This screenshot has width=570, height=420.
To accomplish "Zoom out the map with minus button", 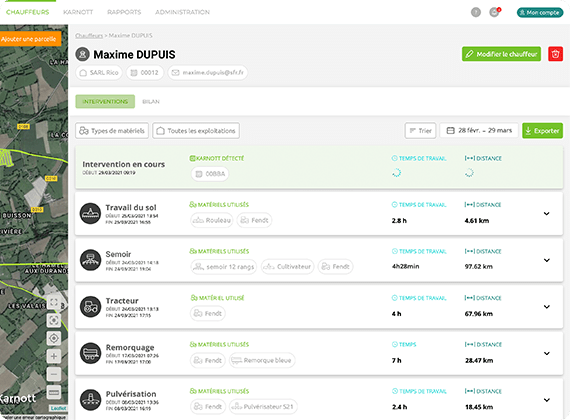I will (x=54, y=374).
